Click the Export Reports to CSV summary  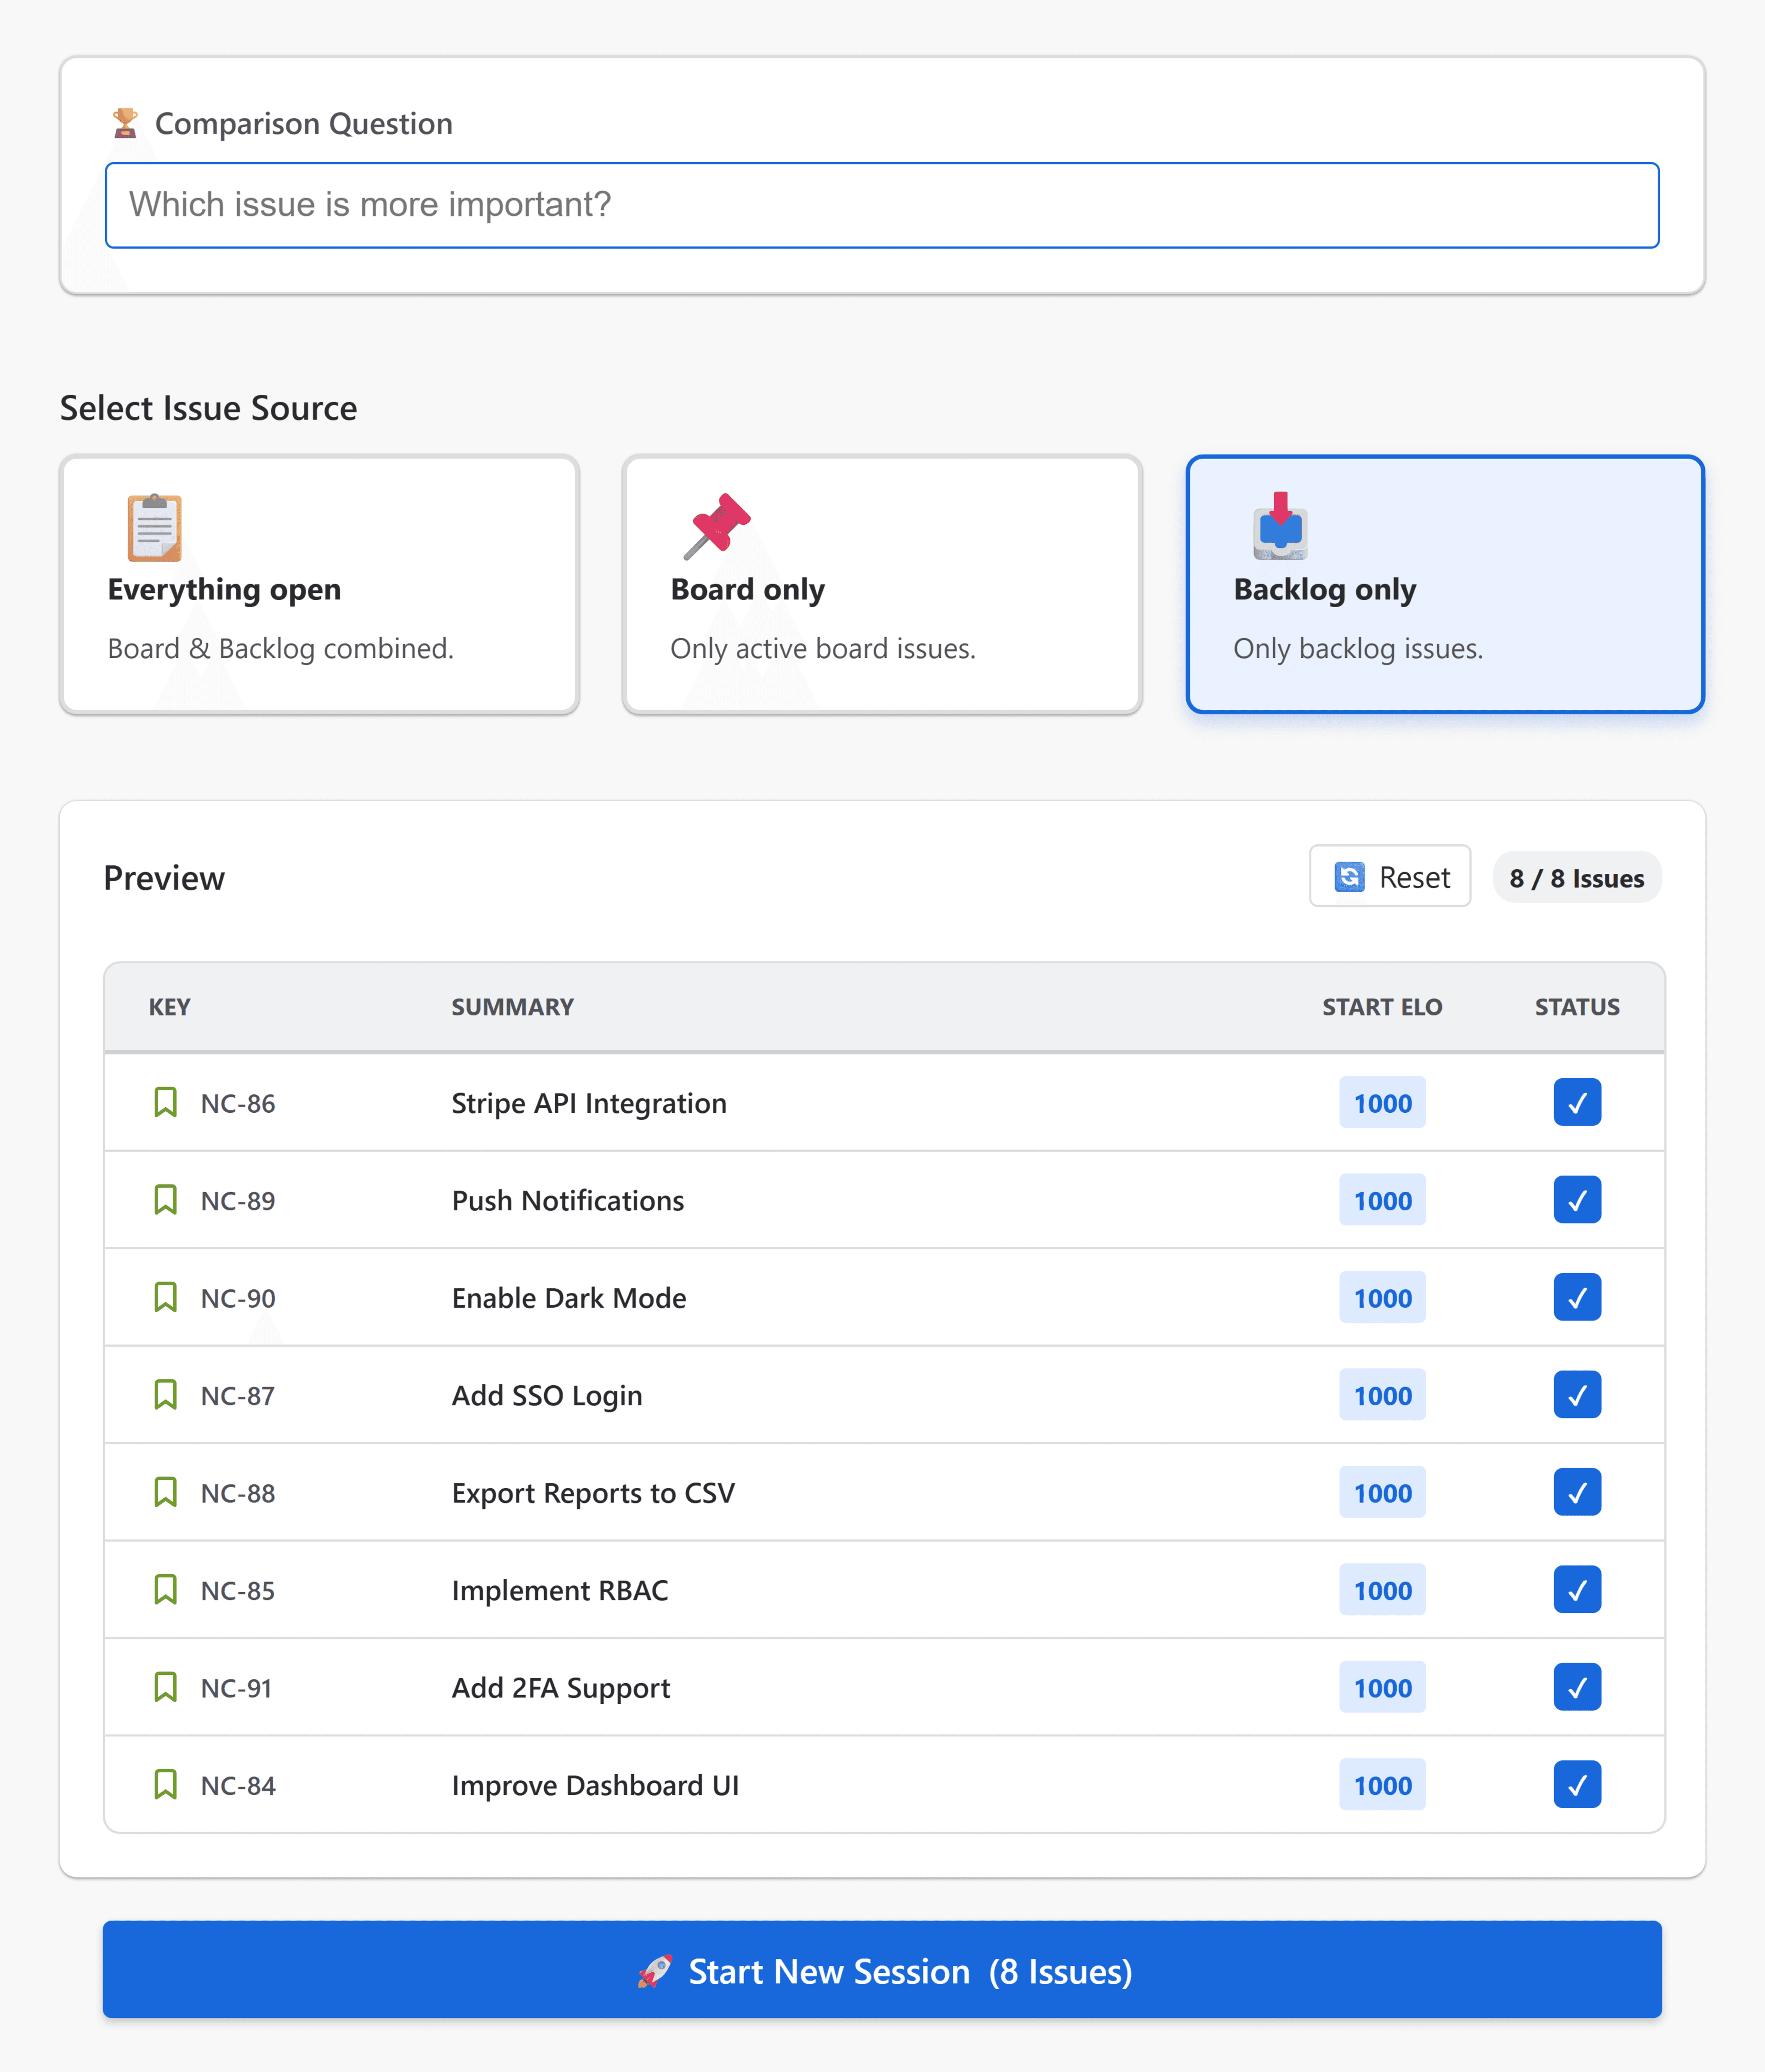tap(593, 1493)
